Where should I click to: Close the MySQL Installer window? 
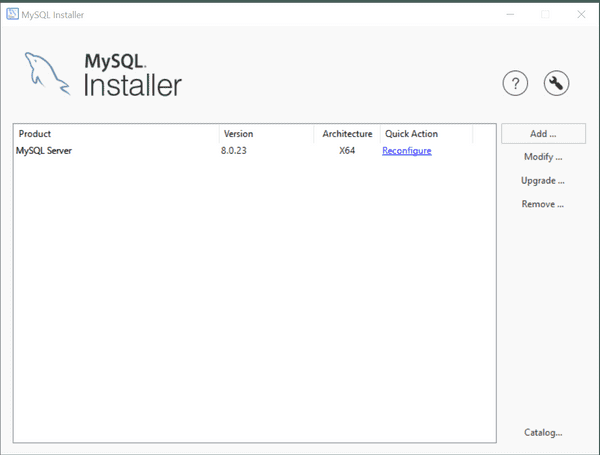(x=582, y=14)
